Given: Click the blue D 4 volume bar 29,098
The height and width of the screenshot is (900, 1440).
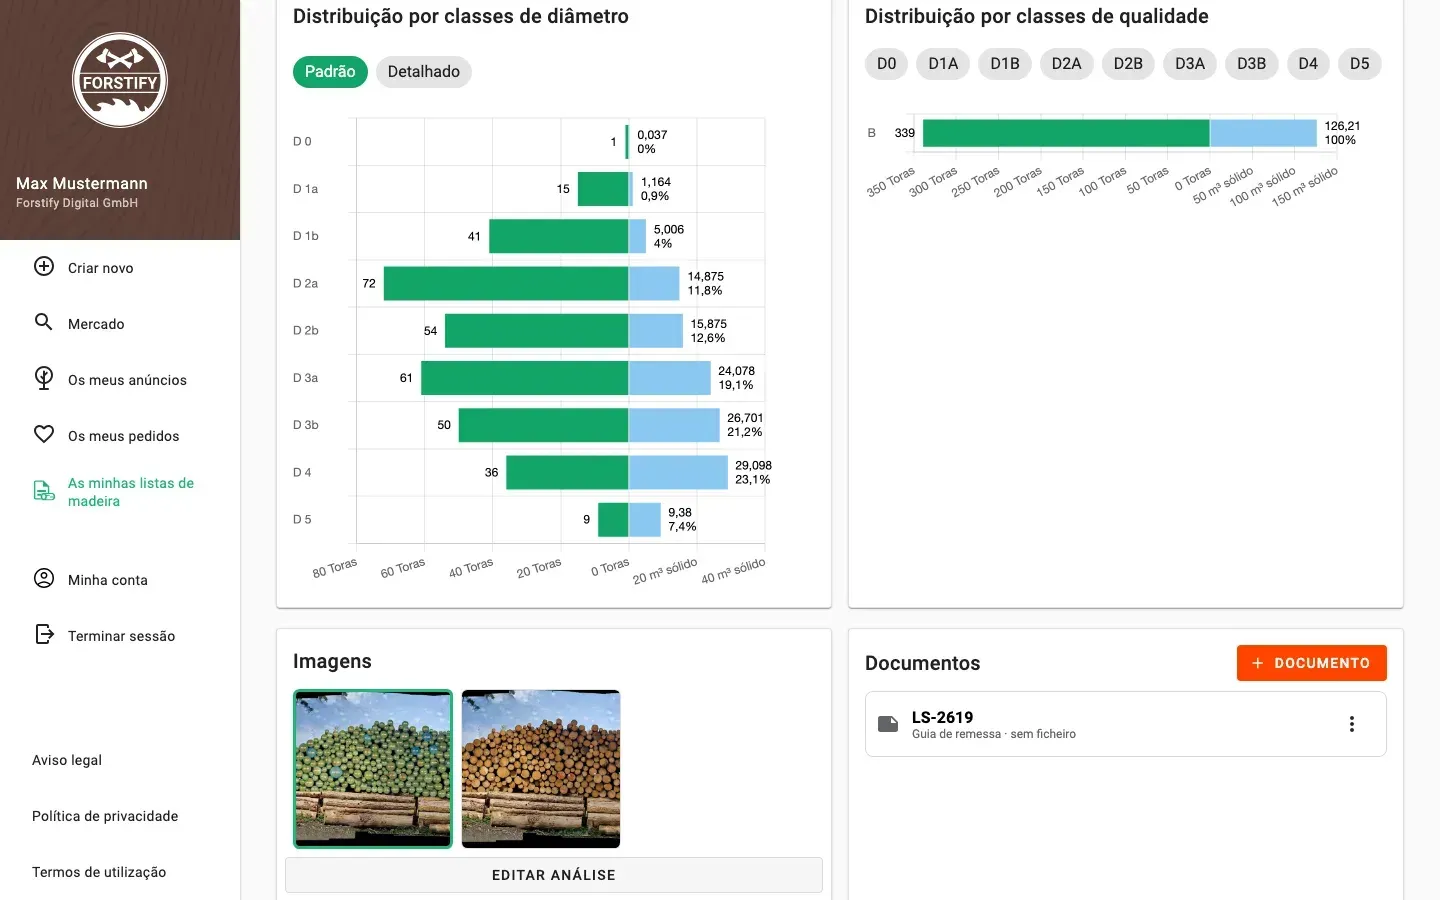Looking at the screenshot, I should pos(678,472).
